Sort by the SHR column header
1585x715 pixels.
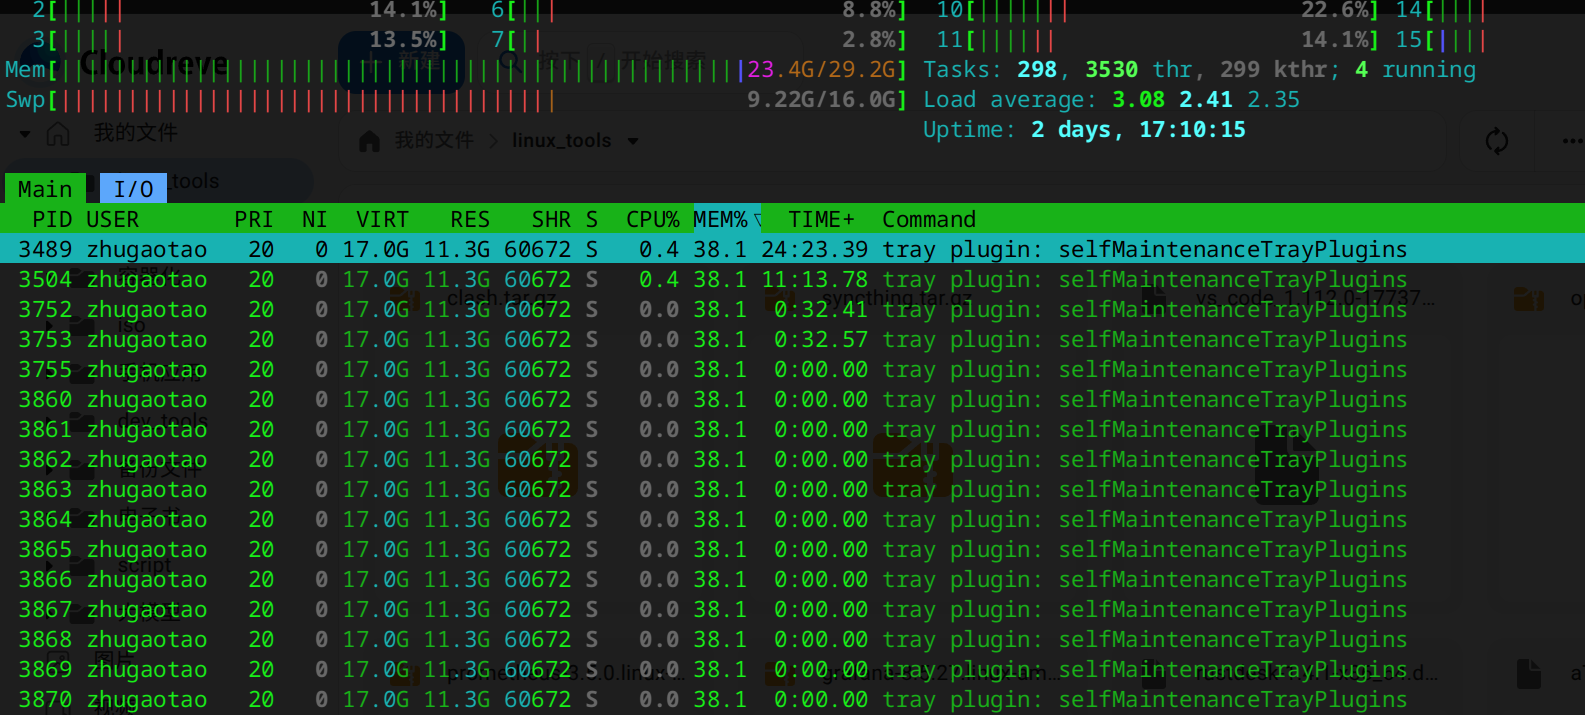[552, 219]
